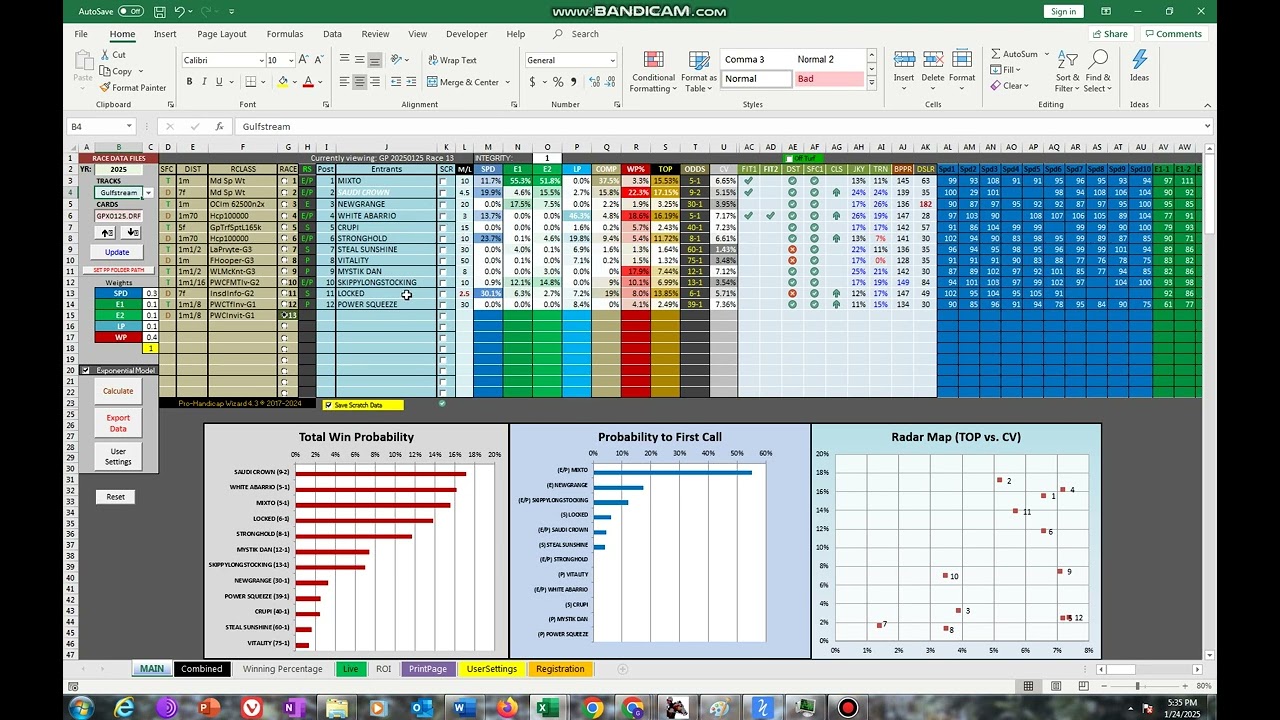Open the Formulas ribbon tab
Screen dimensions: 1280x720
(x=285, y=34)
